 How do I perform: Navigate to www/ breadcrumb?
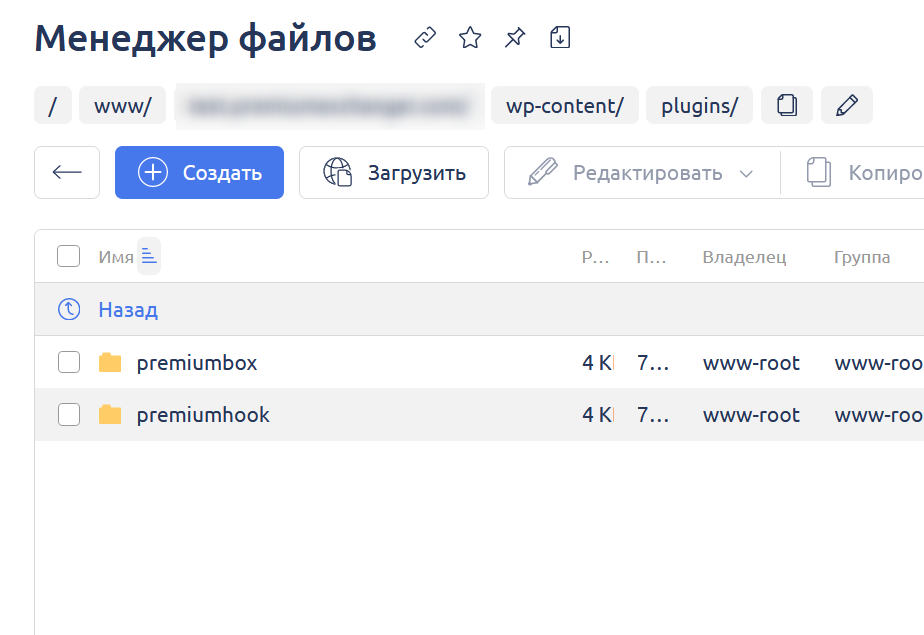(122, 106)
